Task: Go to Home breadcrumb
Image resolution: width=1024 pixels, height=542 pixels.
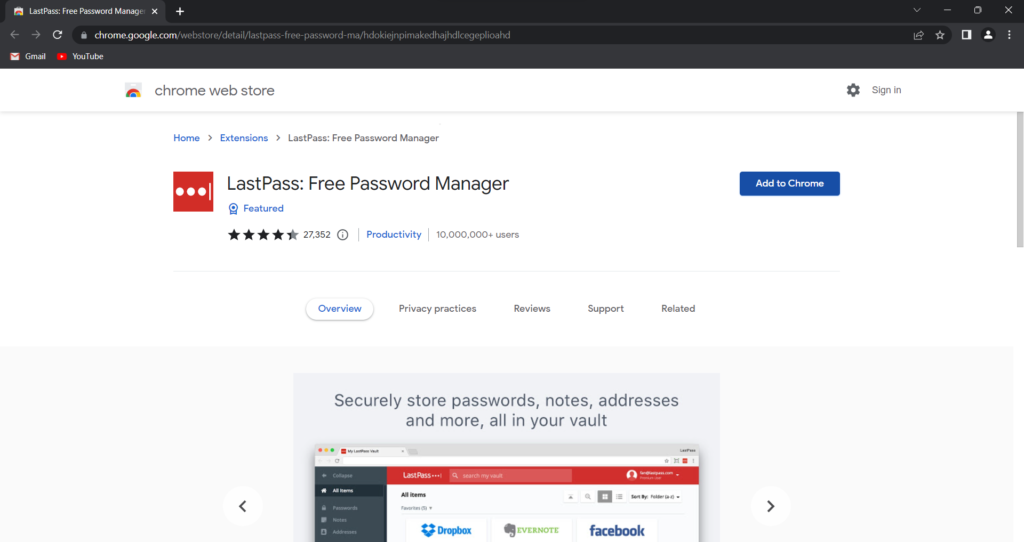Action: tap(186, 138)
